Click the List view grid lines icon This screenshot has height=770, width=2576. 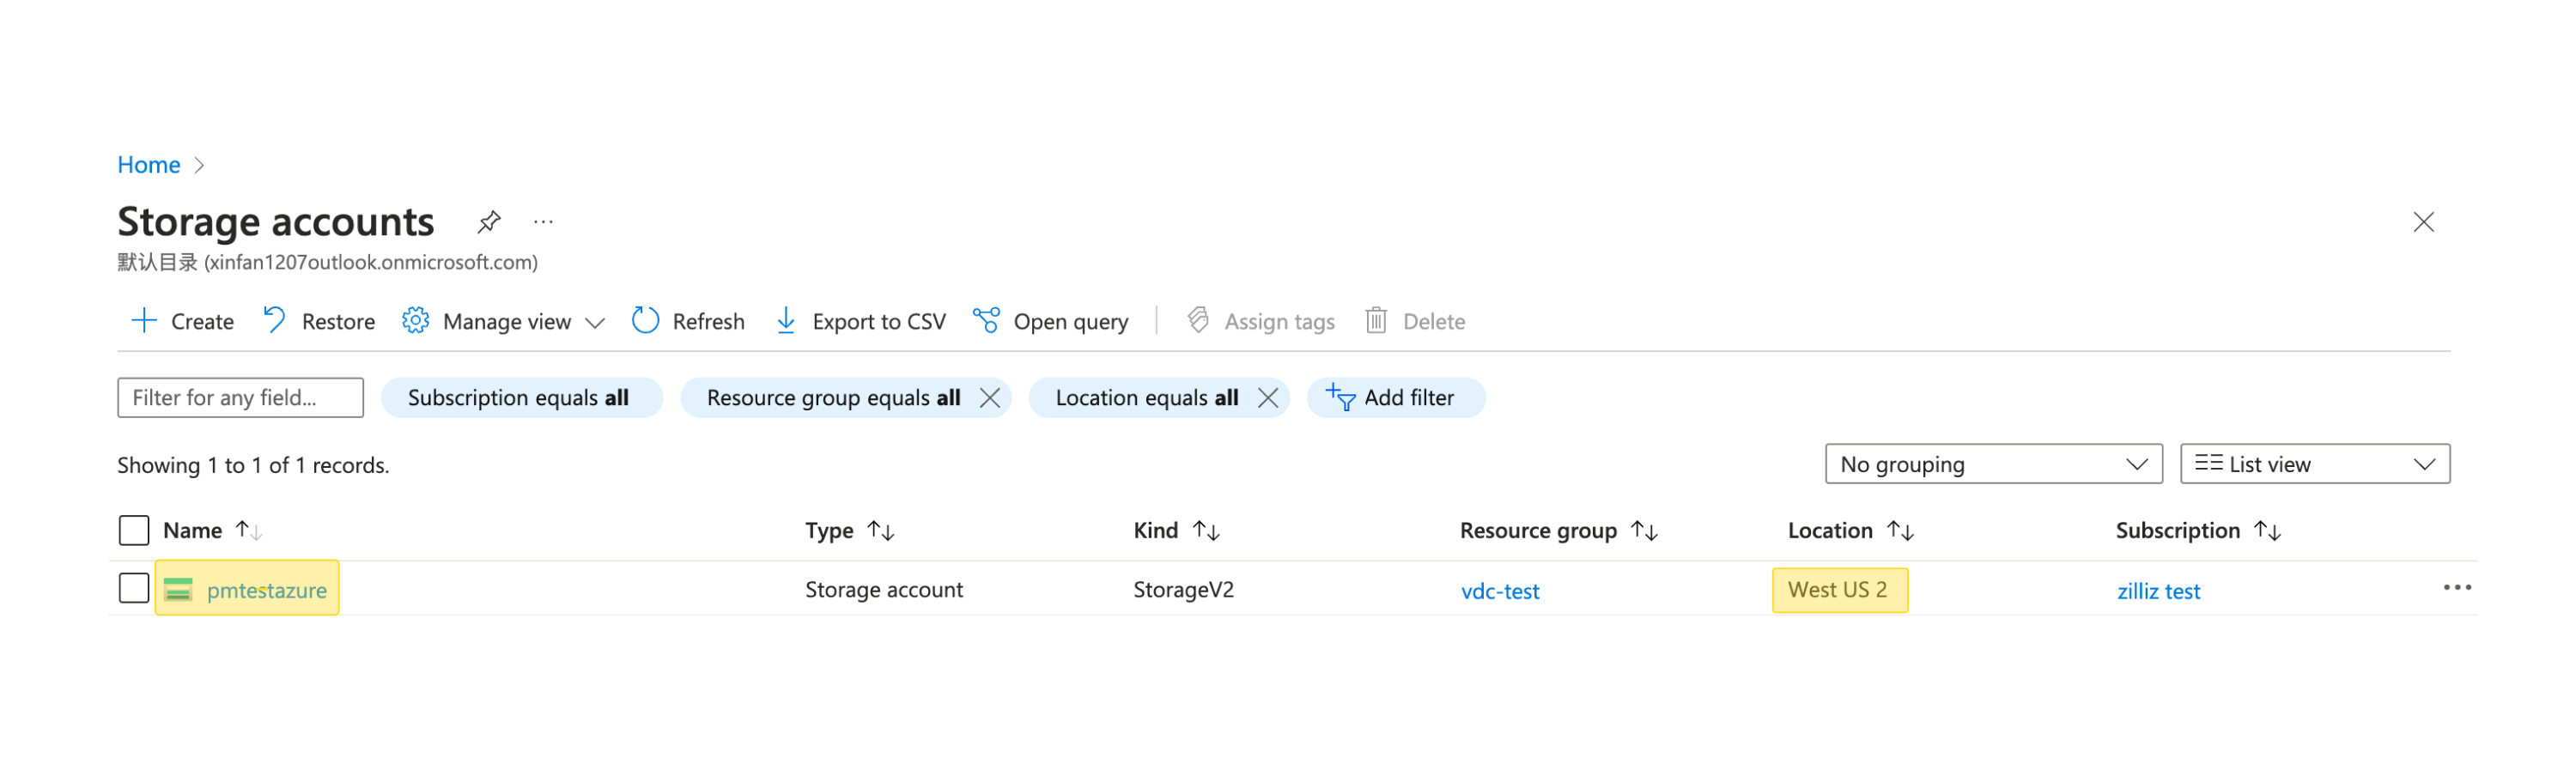tap(2208, 462)
